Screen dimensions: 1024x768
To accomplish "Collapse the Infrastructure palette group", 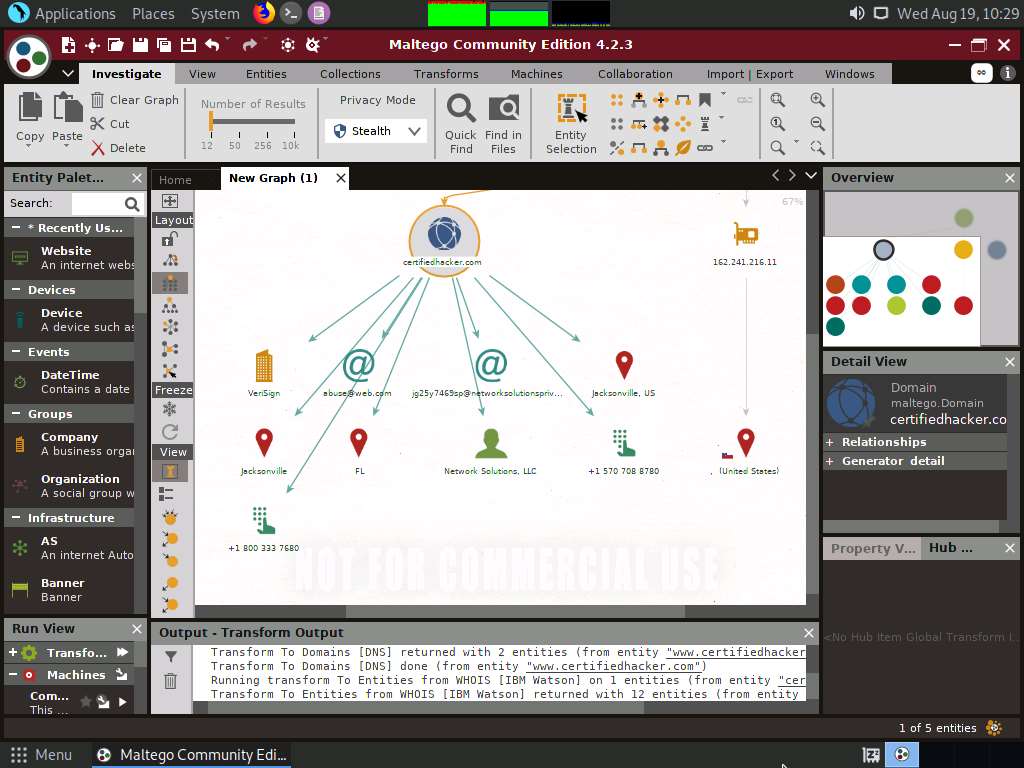I will pos(16,517).
